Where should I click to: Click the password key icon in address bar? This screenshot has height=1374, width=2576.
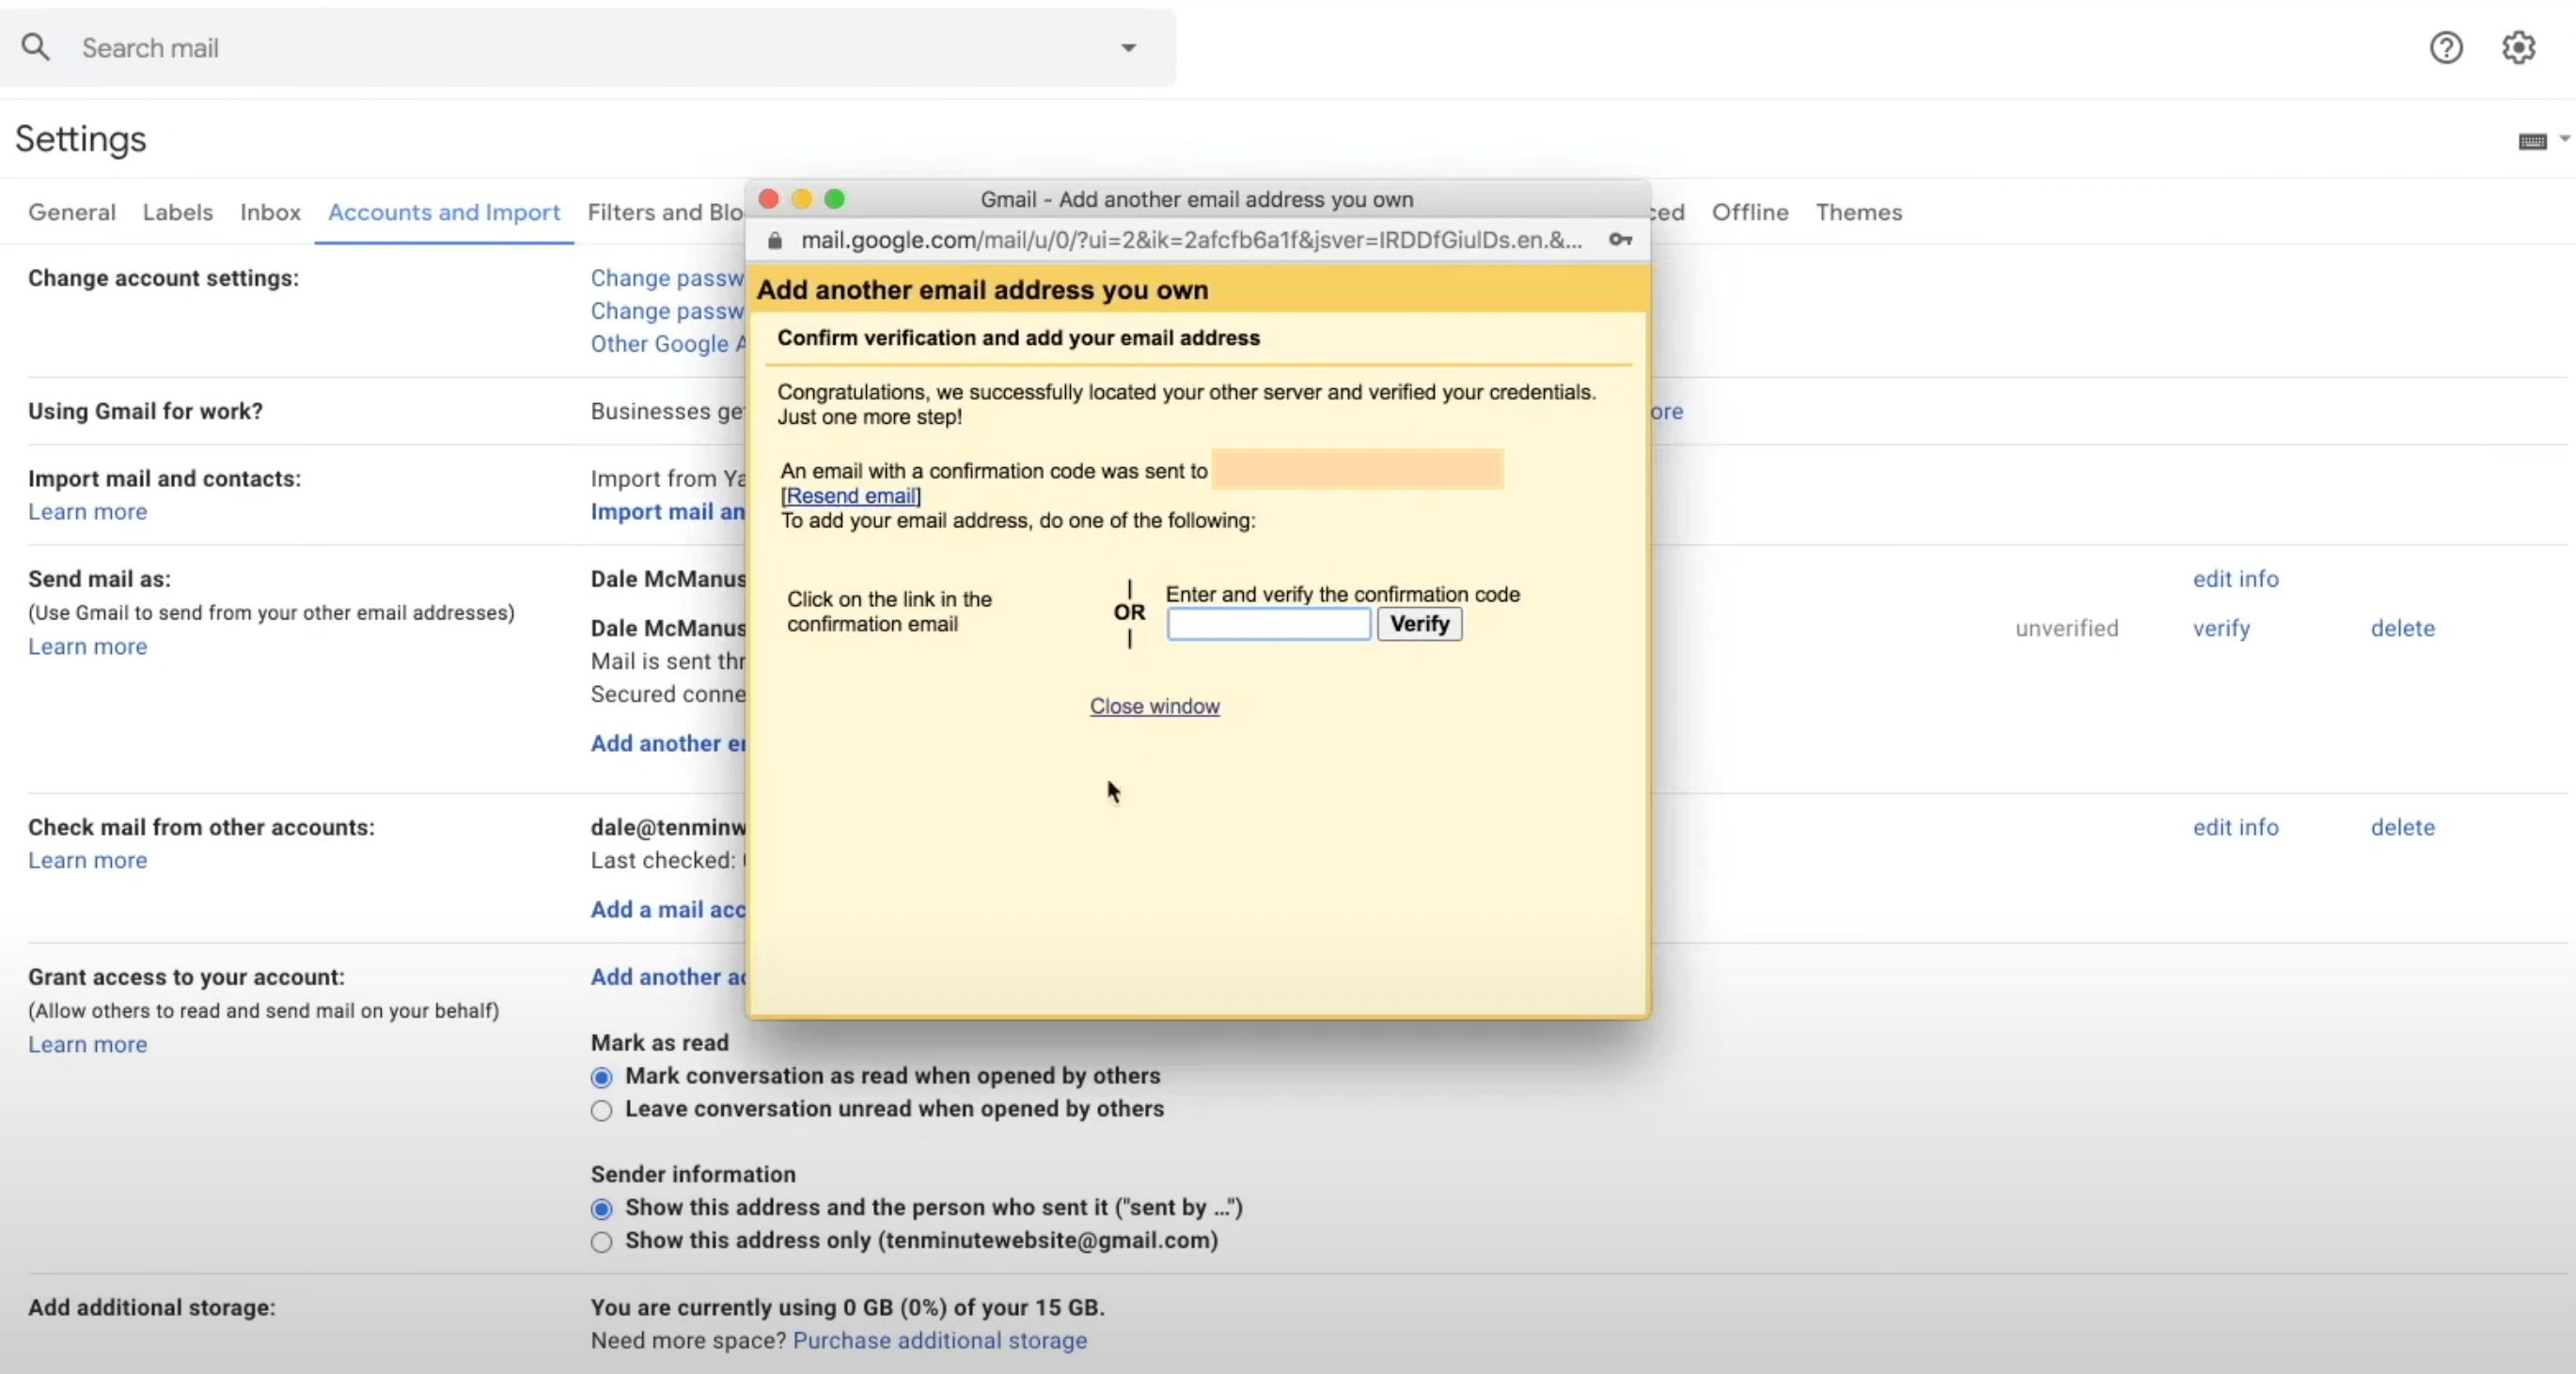click(x=1620, y=240)
